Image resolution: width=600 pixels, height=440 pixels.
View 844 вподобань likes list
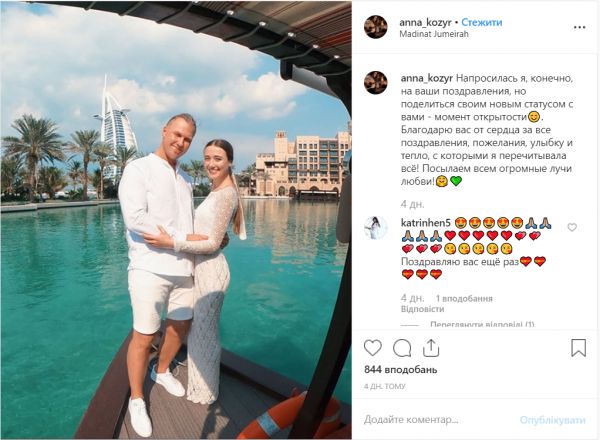click(x=400, y=370)
